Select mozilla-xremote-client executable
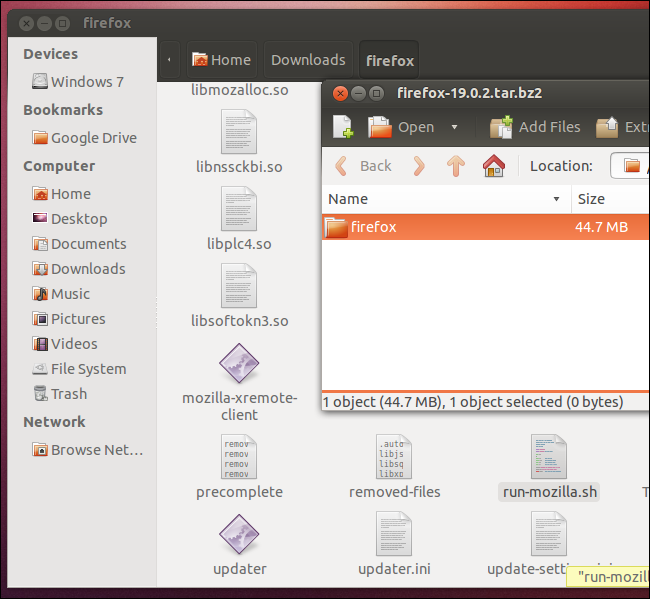 click(239, 382)
